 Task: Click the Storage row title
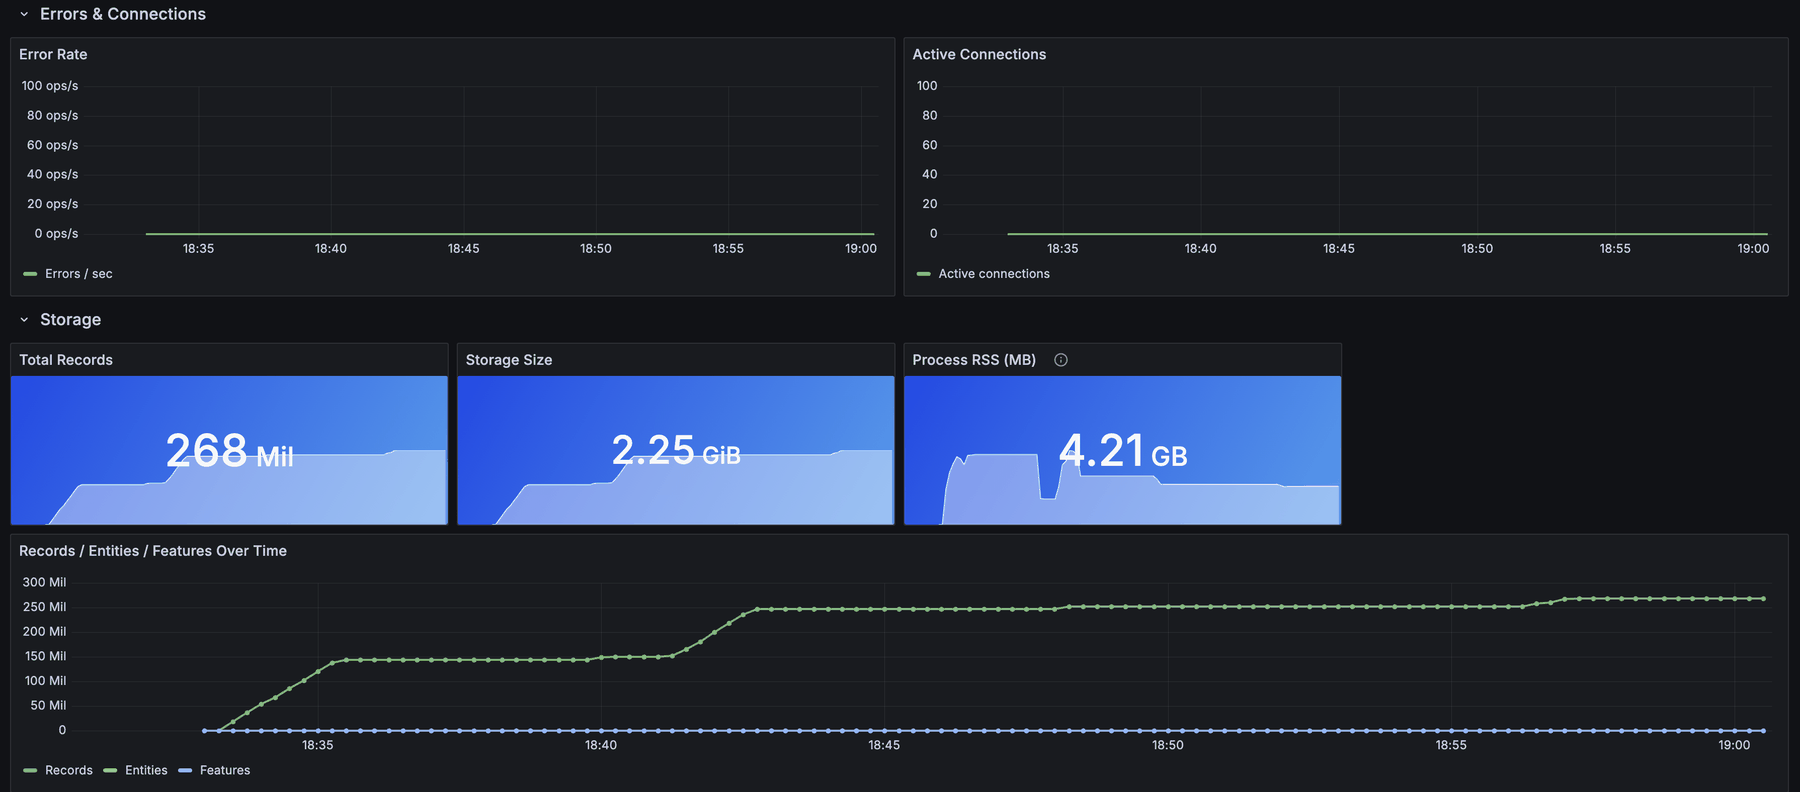pos(70,320)
